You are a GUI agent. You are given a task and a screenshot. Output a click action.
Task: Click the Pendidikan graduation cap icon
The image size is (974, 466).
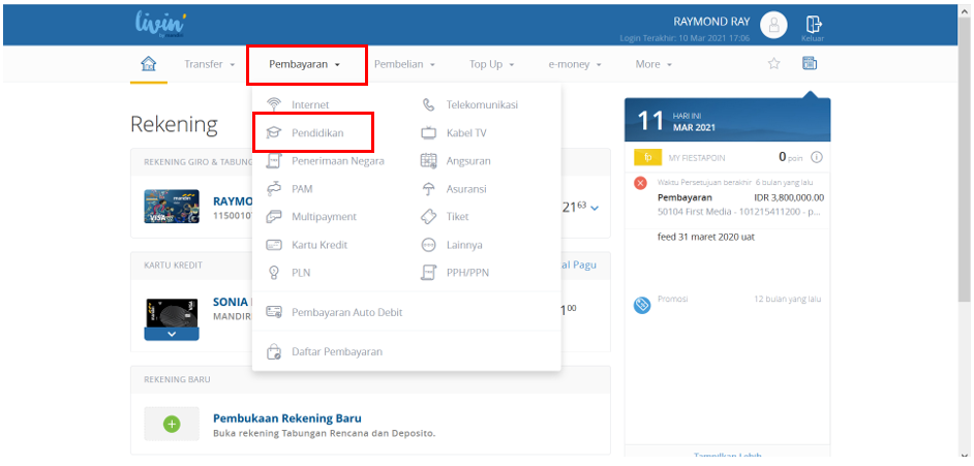(274, 132)
